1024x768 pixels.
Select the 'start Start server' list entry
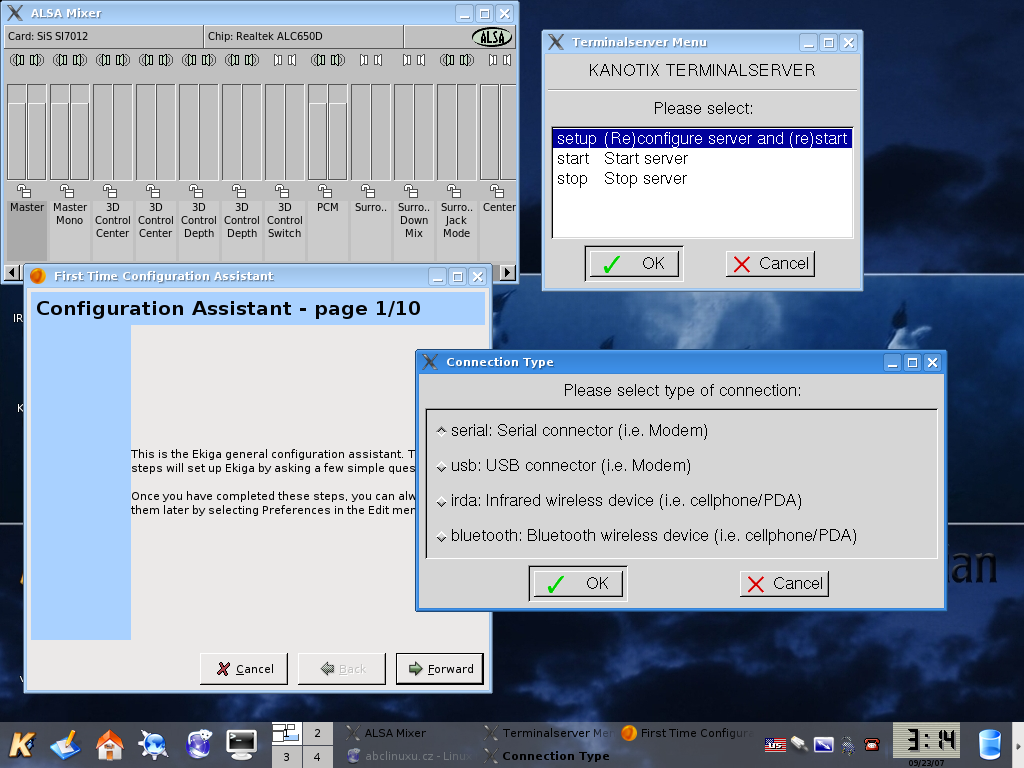[x=702, y=159]
